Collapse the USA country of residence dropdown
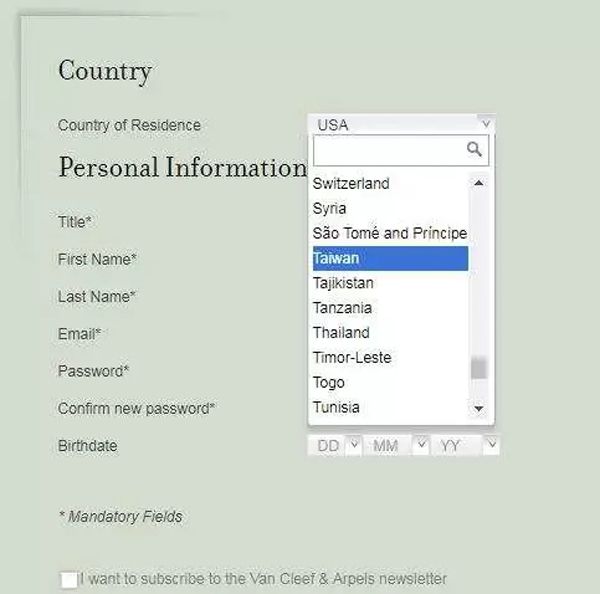The width and height of the screenshot is (600, 594). (x=401, y=124)
